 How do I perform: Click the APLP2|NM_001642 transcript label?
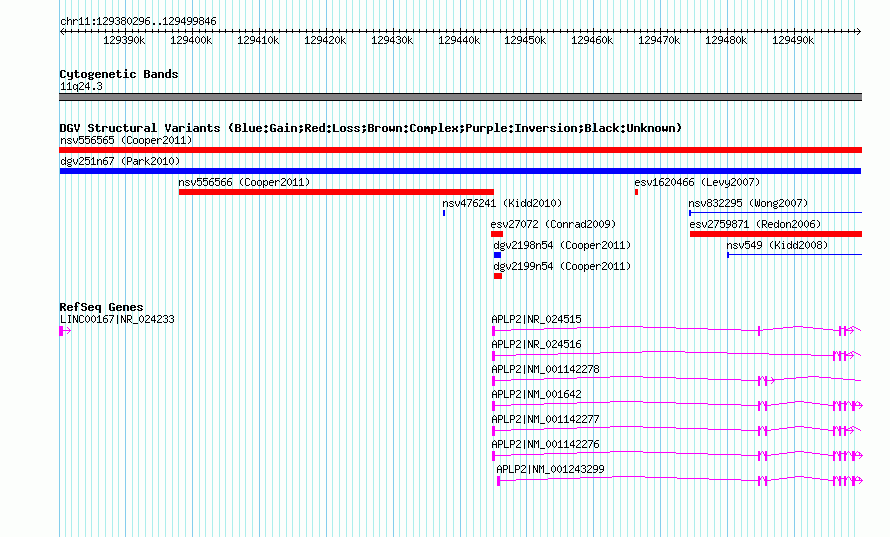point(536,394)
